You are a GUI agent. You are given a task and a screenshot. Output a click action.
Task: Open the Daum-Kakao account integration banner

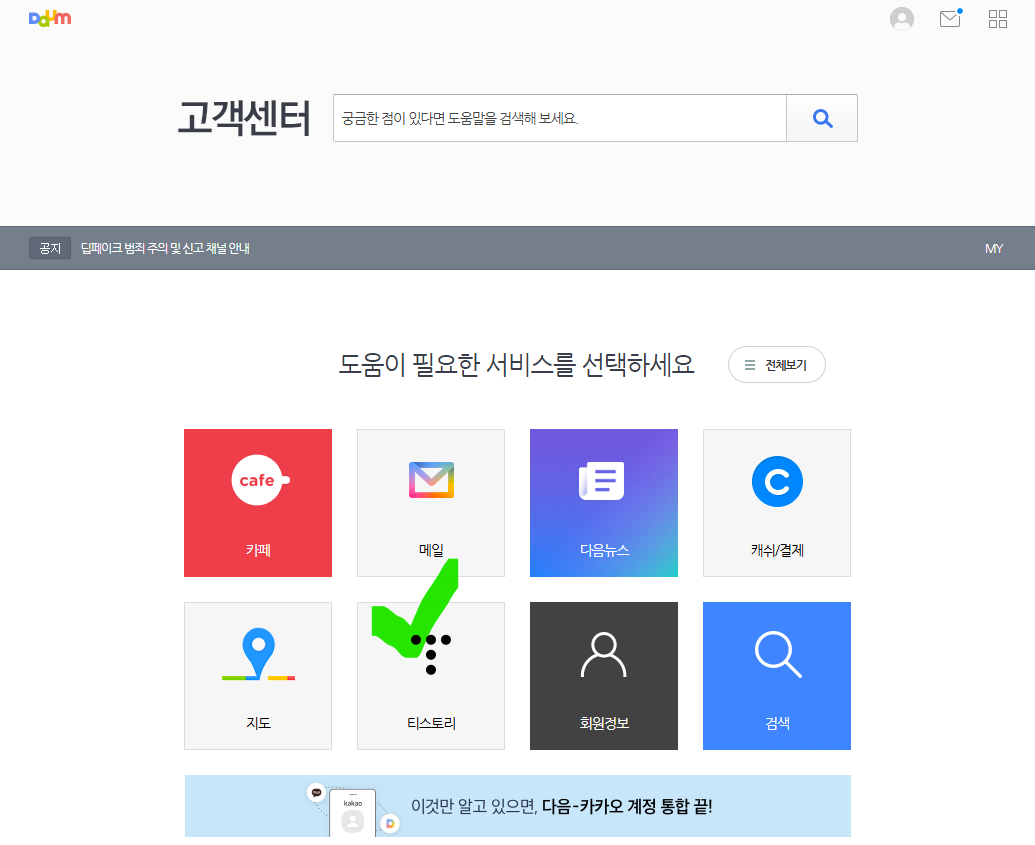[516, 806]
